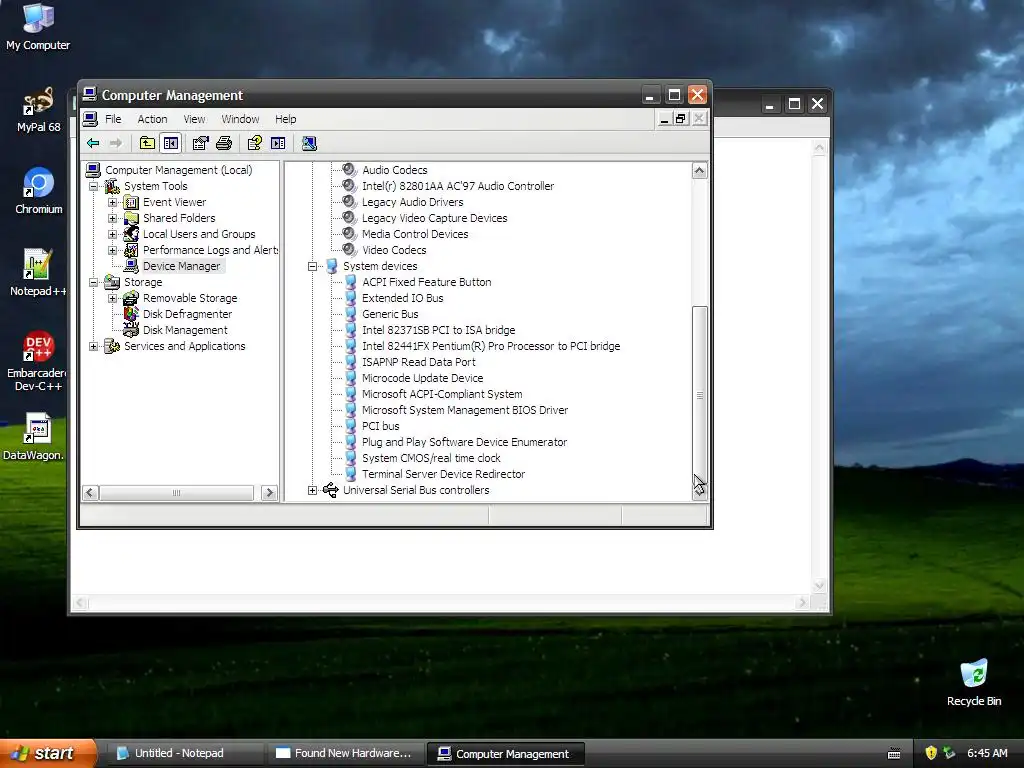Click the console tree horizontal scrollbar thumb
Image resolution: width=1024 pixels, height=768 pixels.
pos(176,492)
